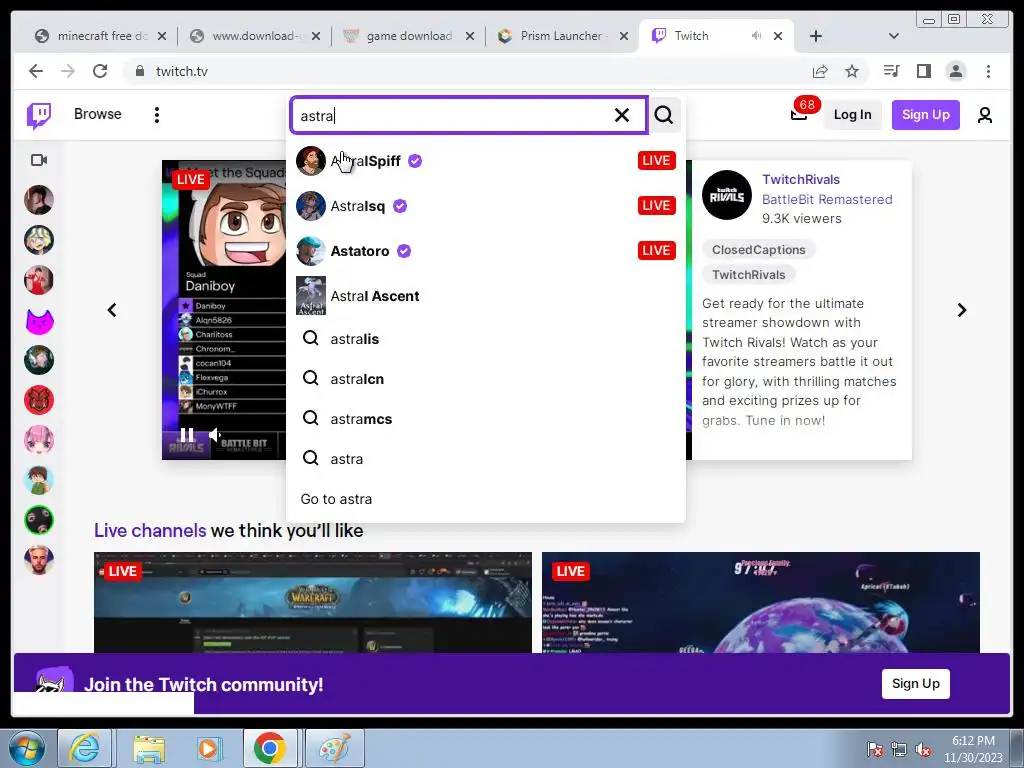Go to the previous carousel slide
Viewport: 1024px width, 768px height.
[112, 310]
